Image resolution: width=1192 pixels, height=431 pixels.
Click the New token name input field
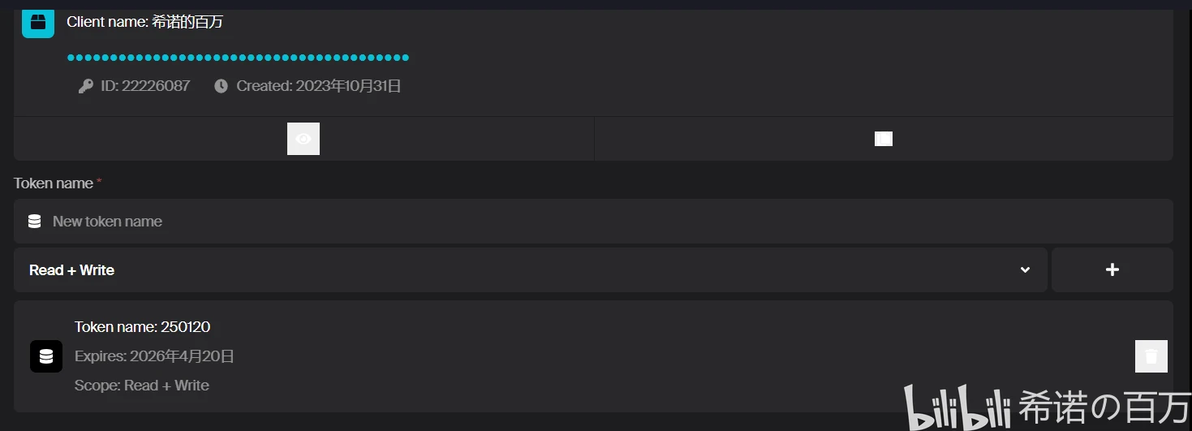pyautogui.click(x=600, y=221)
